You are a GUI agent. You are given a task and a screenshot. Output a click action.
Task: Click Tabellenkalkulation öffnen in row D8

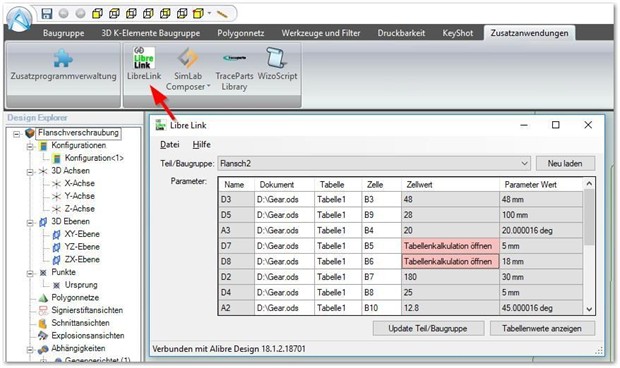click(x=450, y=261)
